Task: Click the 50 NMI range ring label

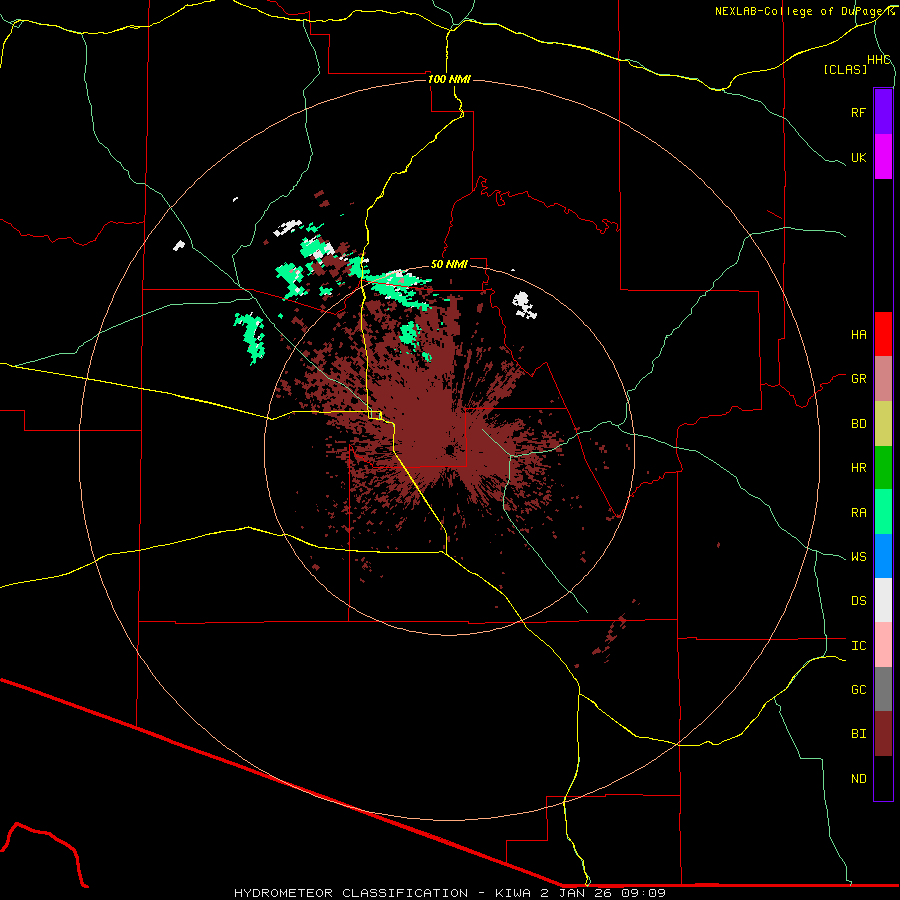Action: coord(449,264)
